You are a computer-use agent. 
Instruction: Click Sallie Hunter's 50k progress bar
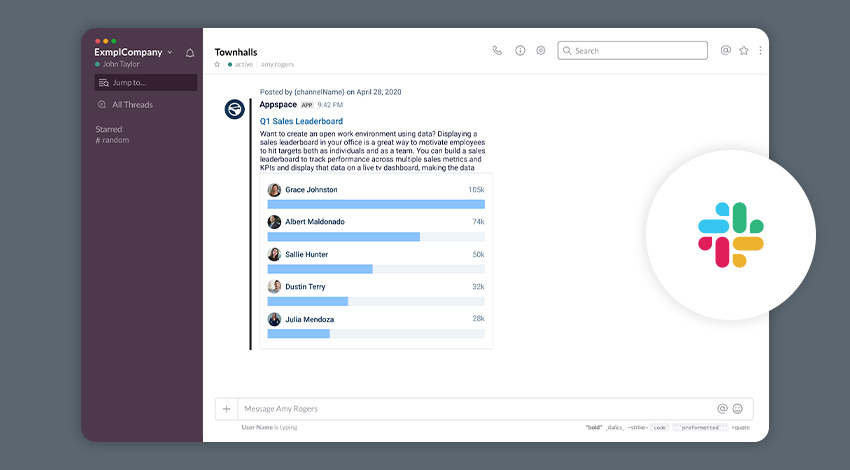[x=376, y=269]
